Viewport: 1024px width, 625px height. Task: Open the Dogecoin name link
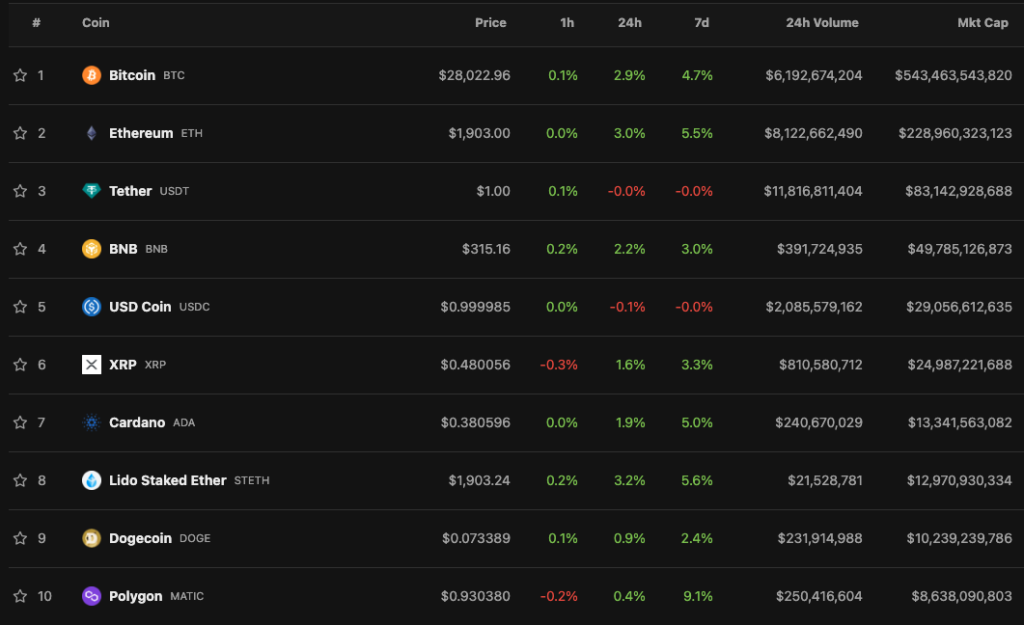[140, 538]
